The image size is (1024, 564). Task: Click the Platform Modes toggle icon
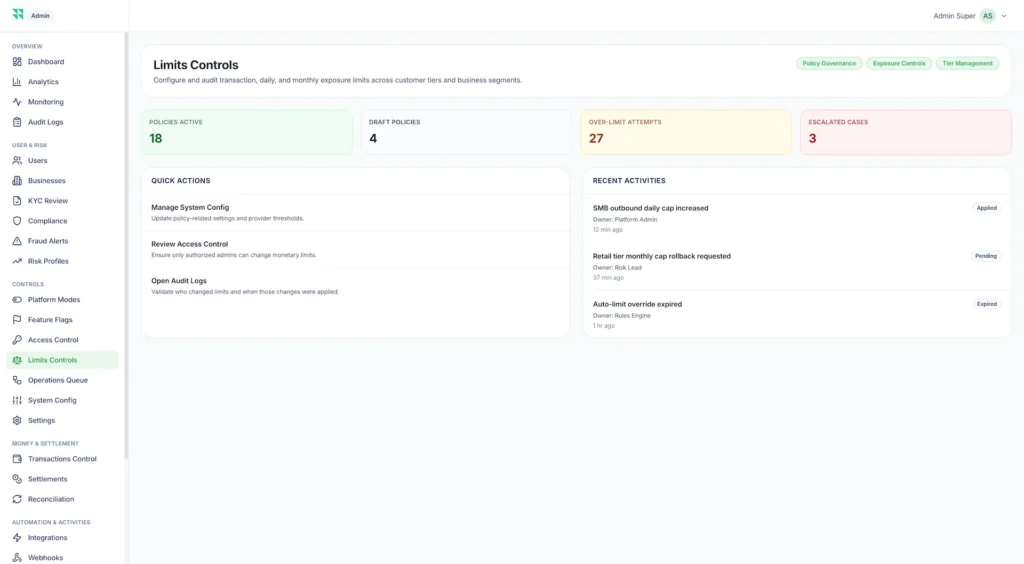[17, 300]
